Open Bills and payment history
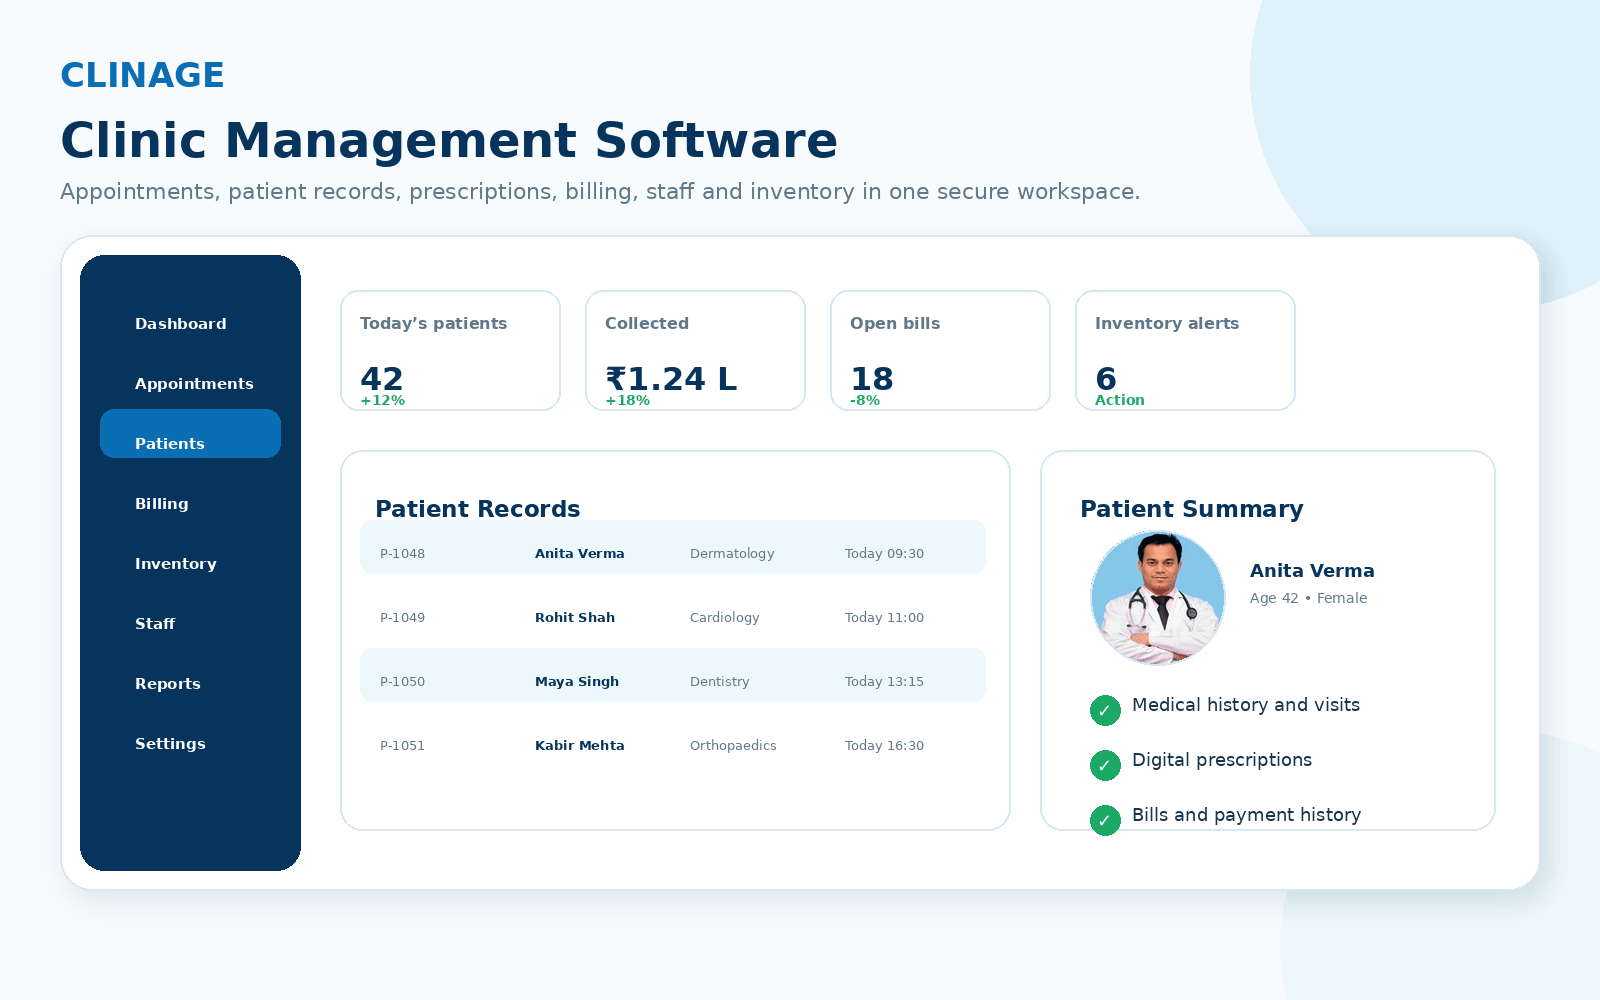Screen dimensions: 1600x1000 1246,815
